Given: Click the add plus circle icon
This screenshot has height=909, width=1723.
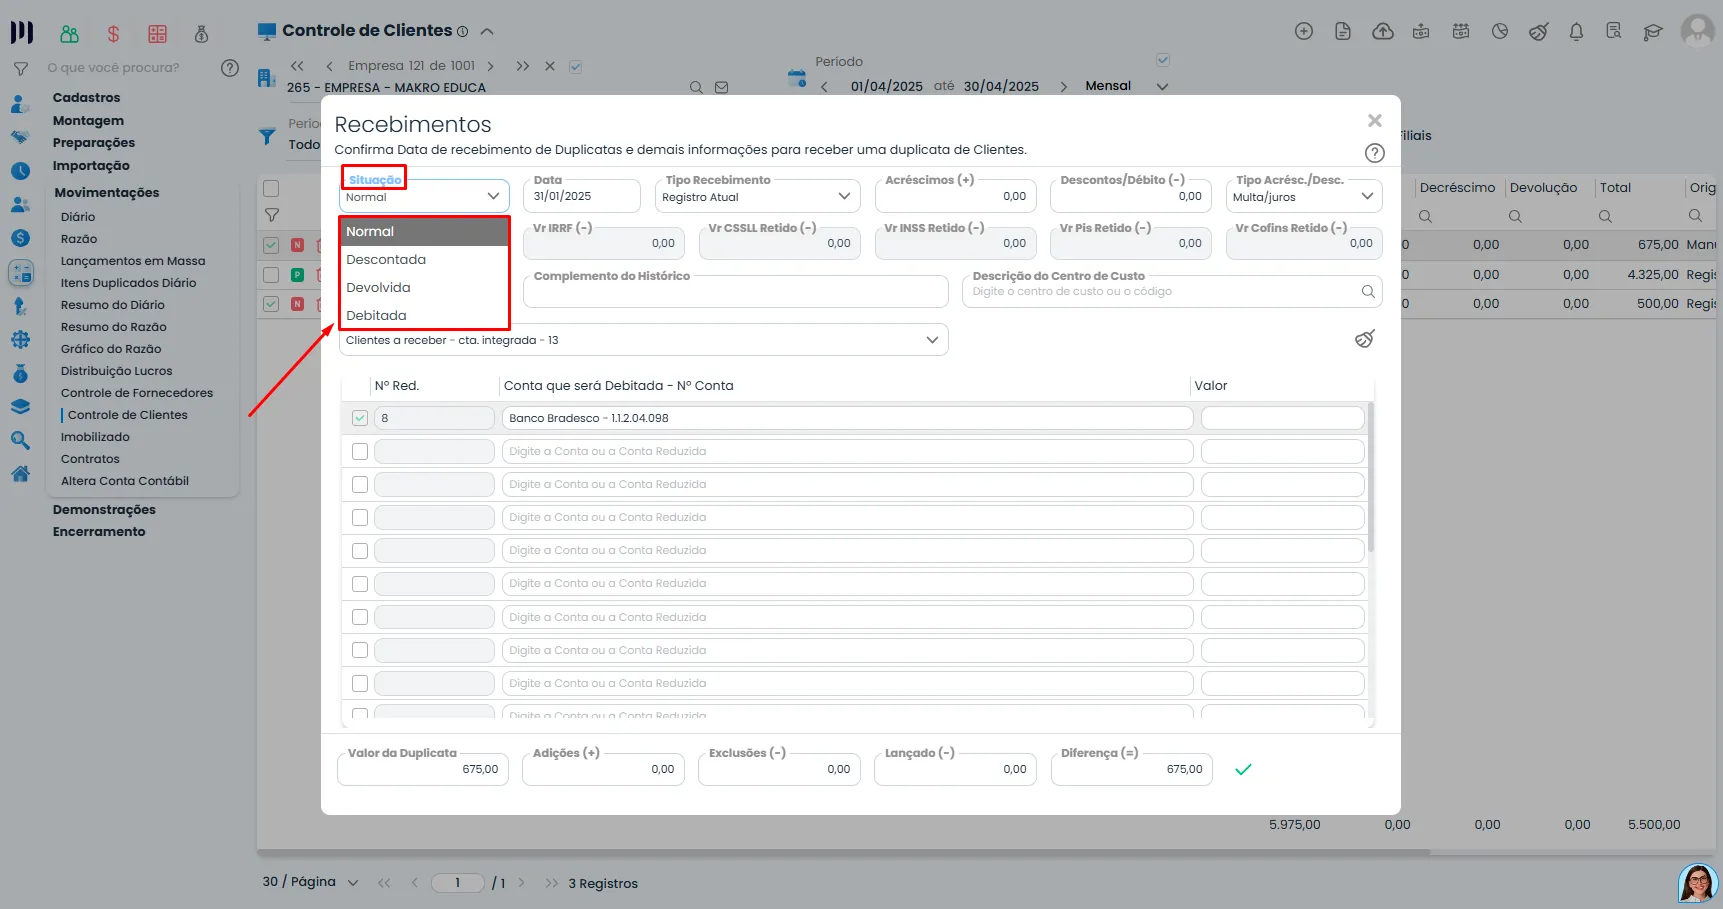Looking at the screenshot, I should pyautogui.click(x=1304, y=31).
